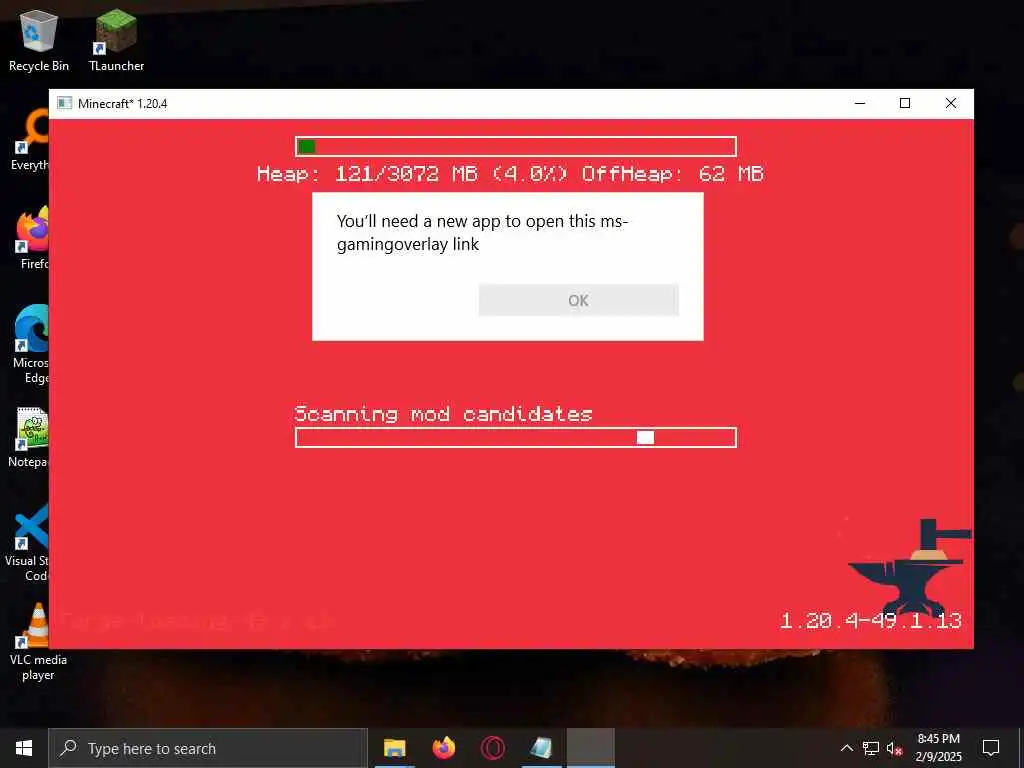Open the Windows Start menu
This screenshot has width=1024, height=768.
click(x=24, y=748)
